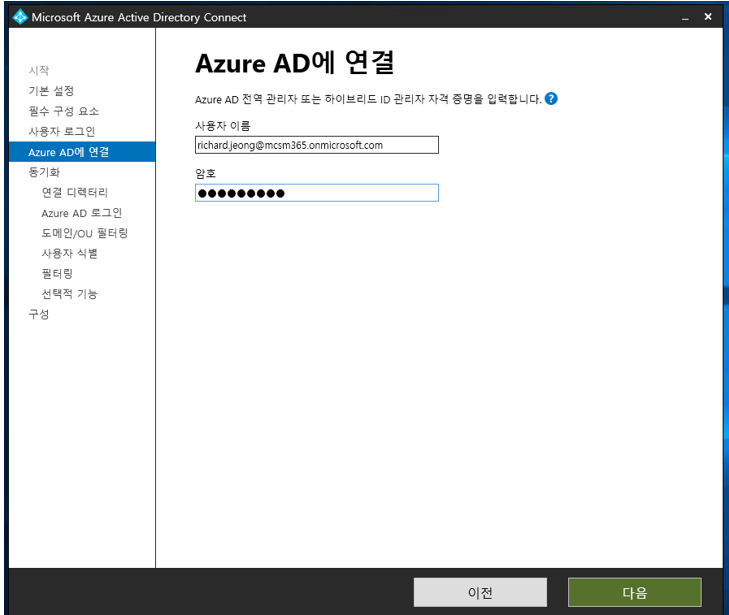This screenshot has width=729, height=615.
Task: Click the 다음 next button
Action: point(635,592)
